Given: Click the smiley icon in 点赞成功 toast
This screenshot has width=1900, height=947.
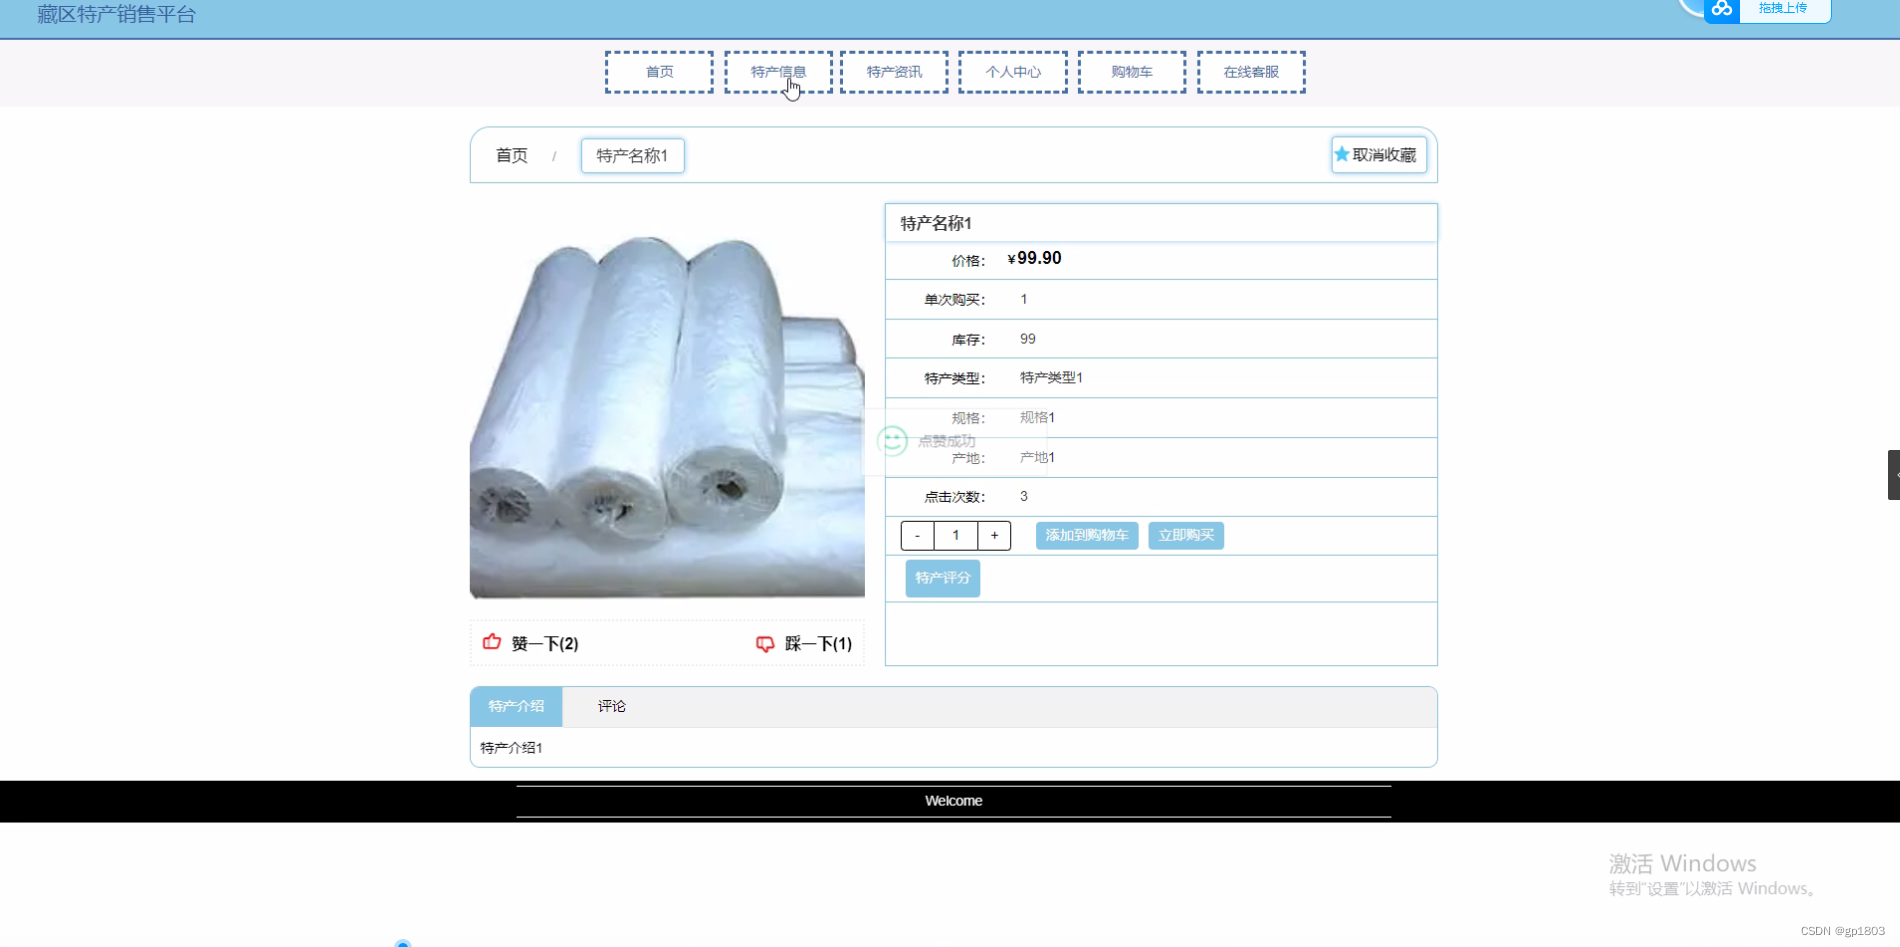Looking at the screenshot, I should point(891,441).
